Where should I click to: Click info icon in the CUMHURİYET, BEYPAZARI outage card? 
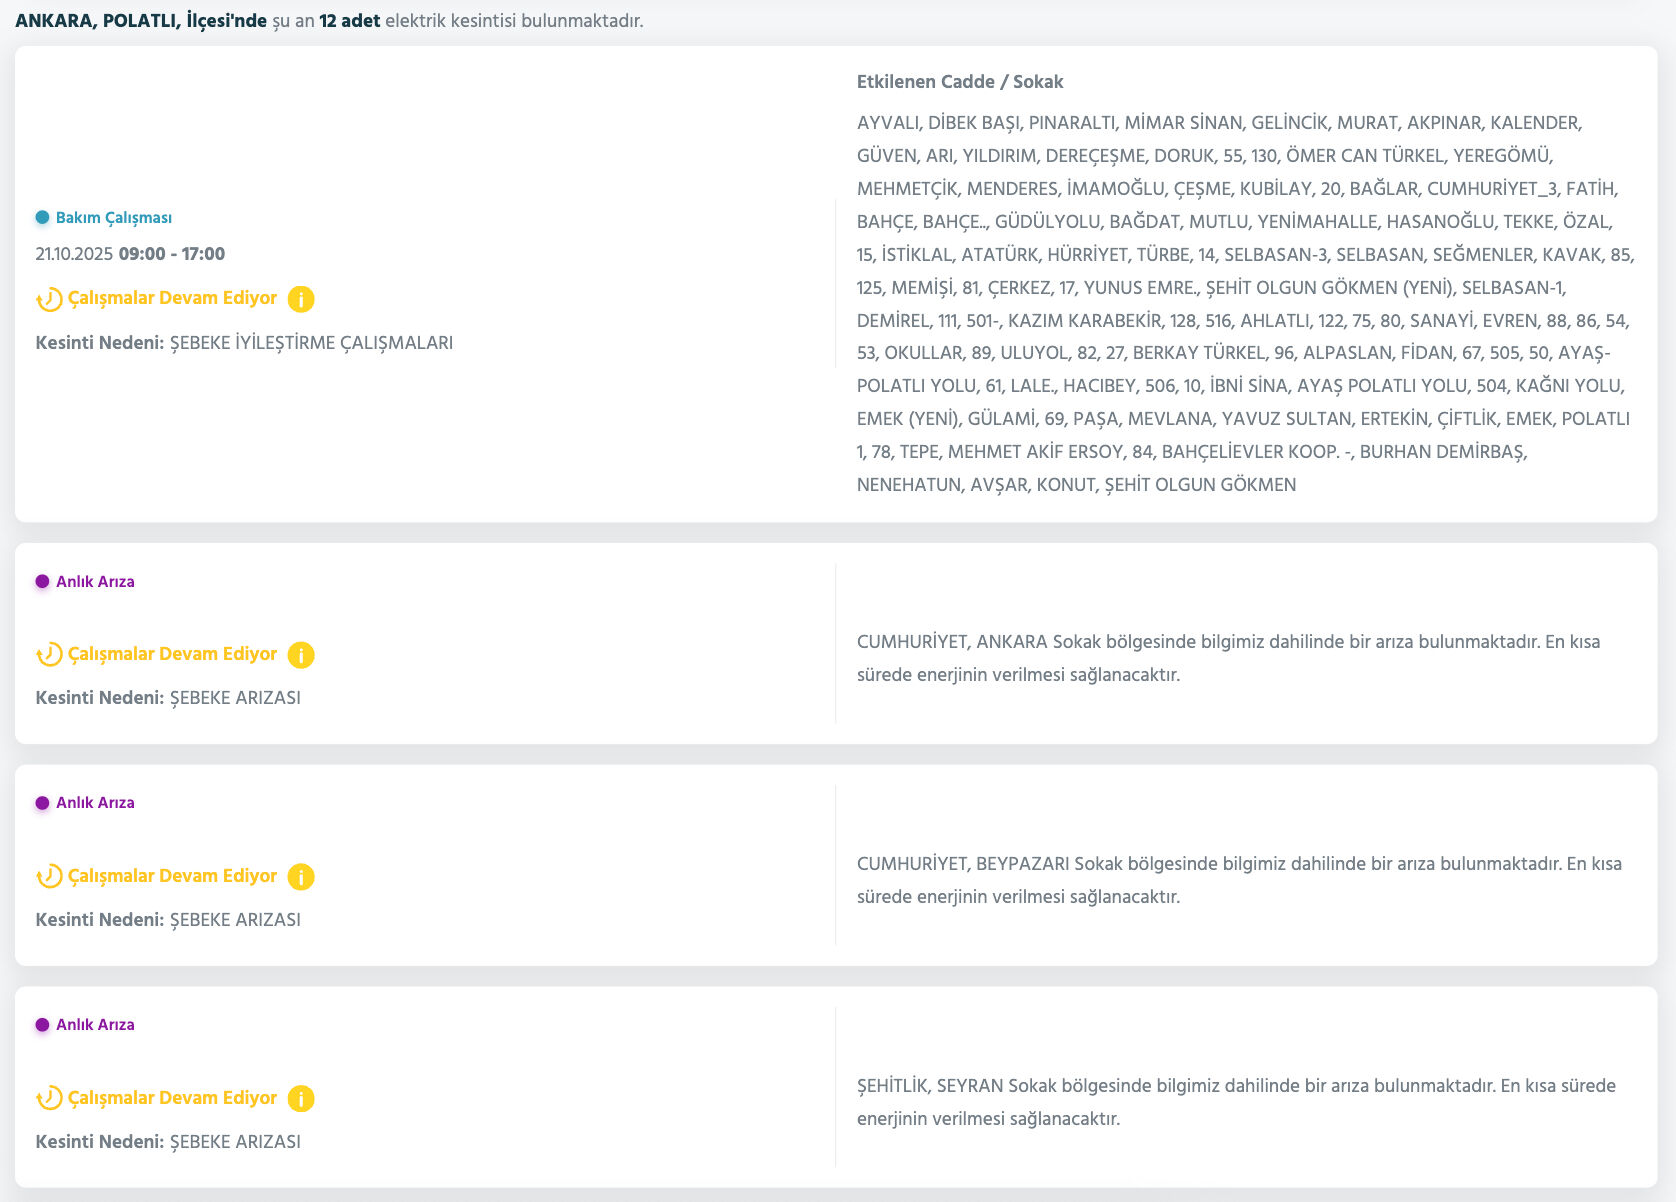click(301, 877)
